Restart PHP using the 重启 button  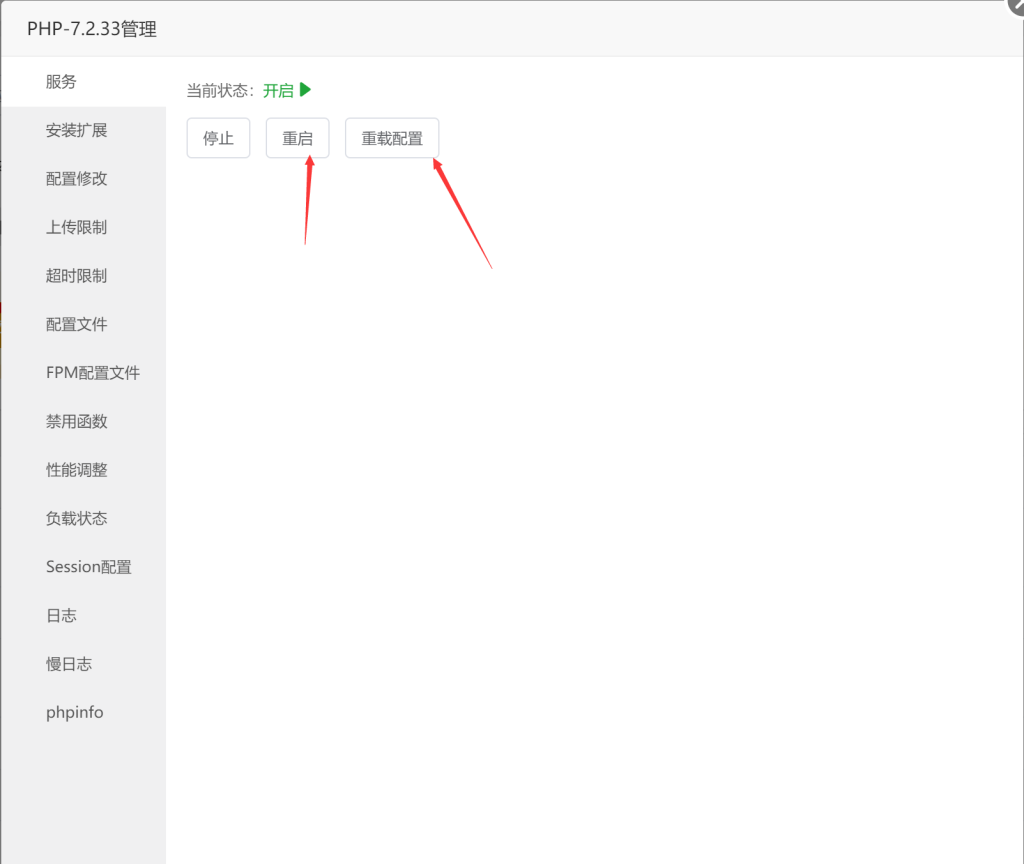(x=297, y=138)
